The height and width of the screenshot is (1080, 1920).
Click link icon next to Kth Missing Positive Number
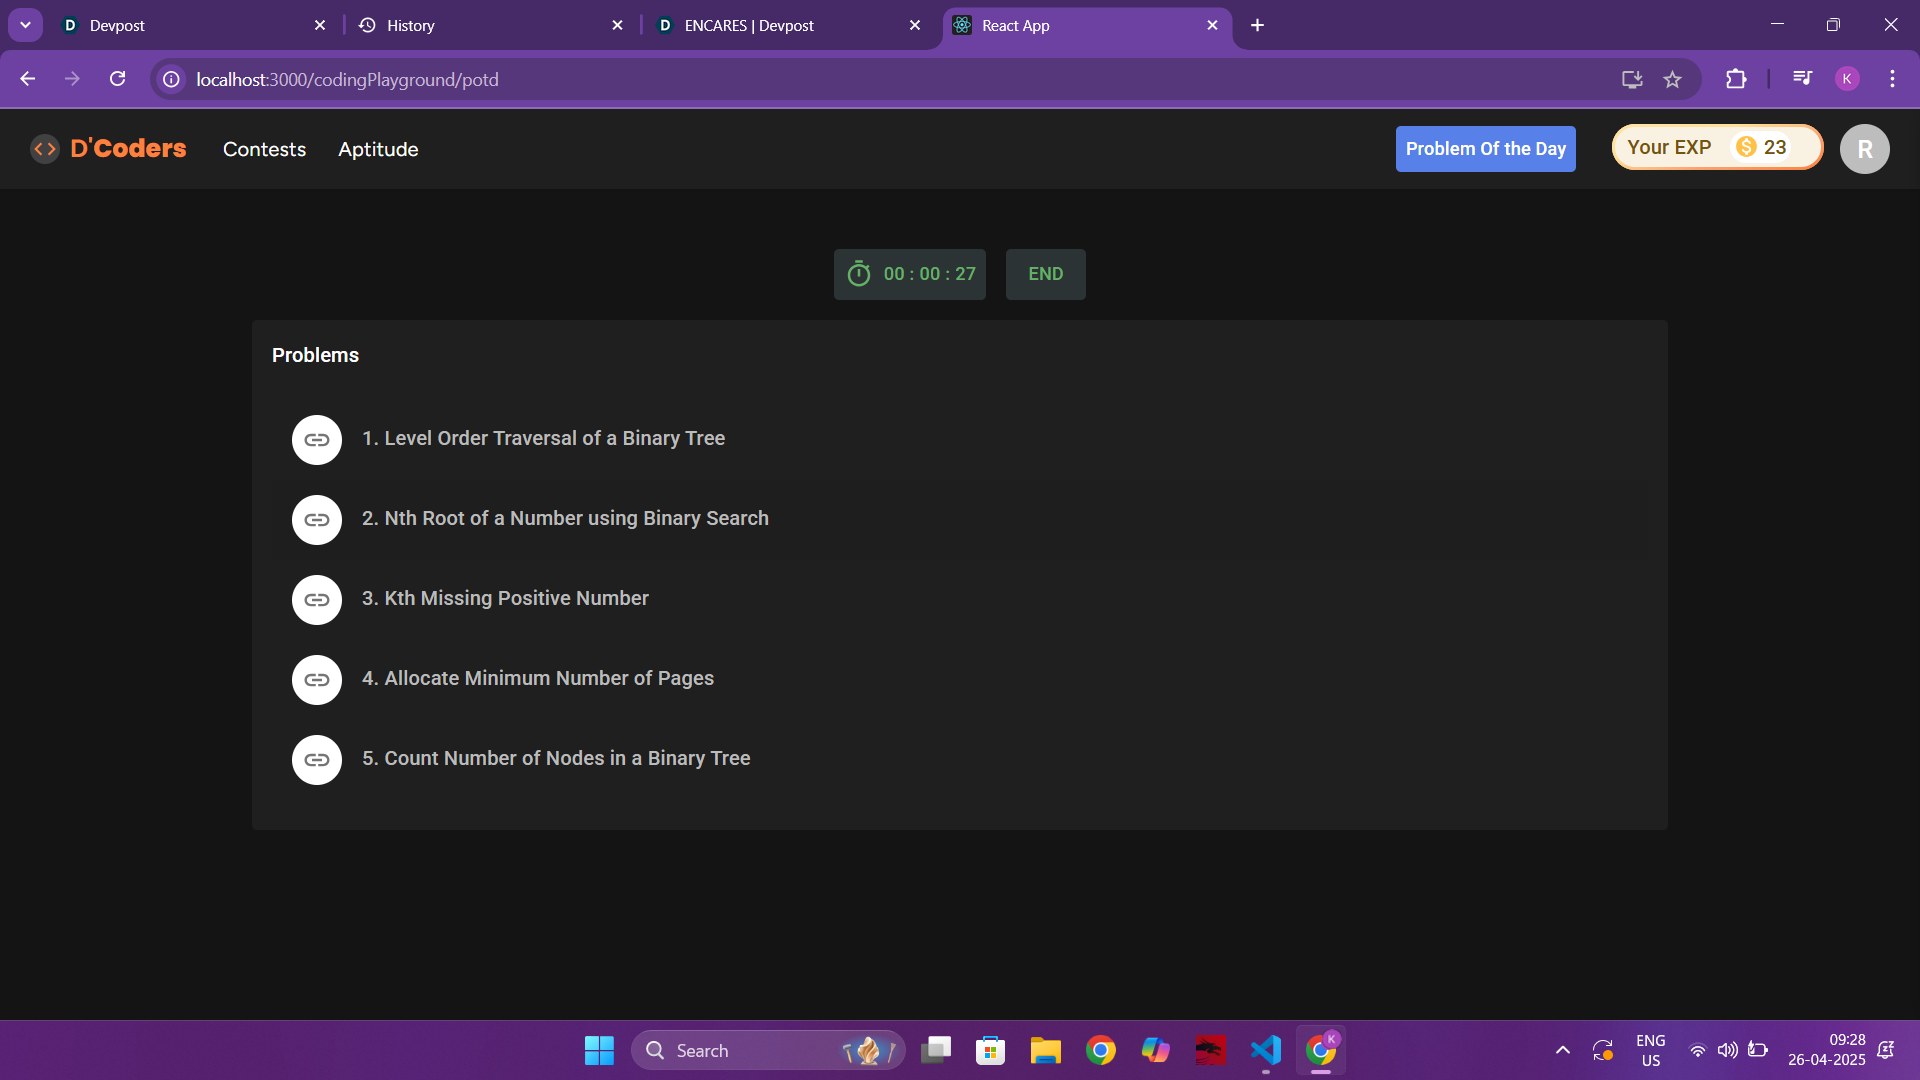click(x=317, y=600)
